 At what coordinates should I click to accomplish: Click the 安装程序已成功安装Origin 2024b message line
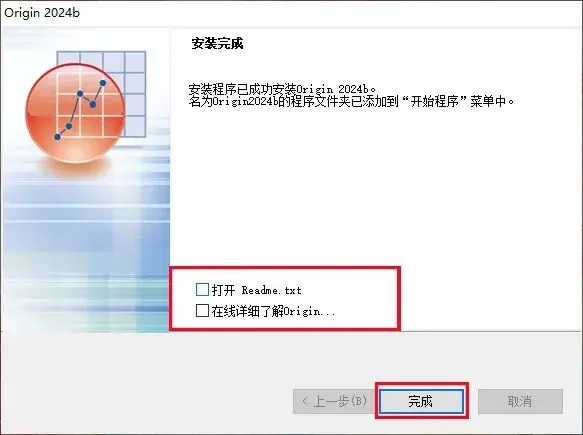point(282,89)
